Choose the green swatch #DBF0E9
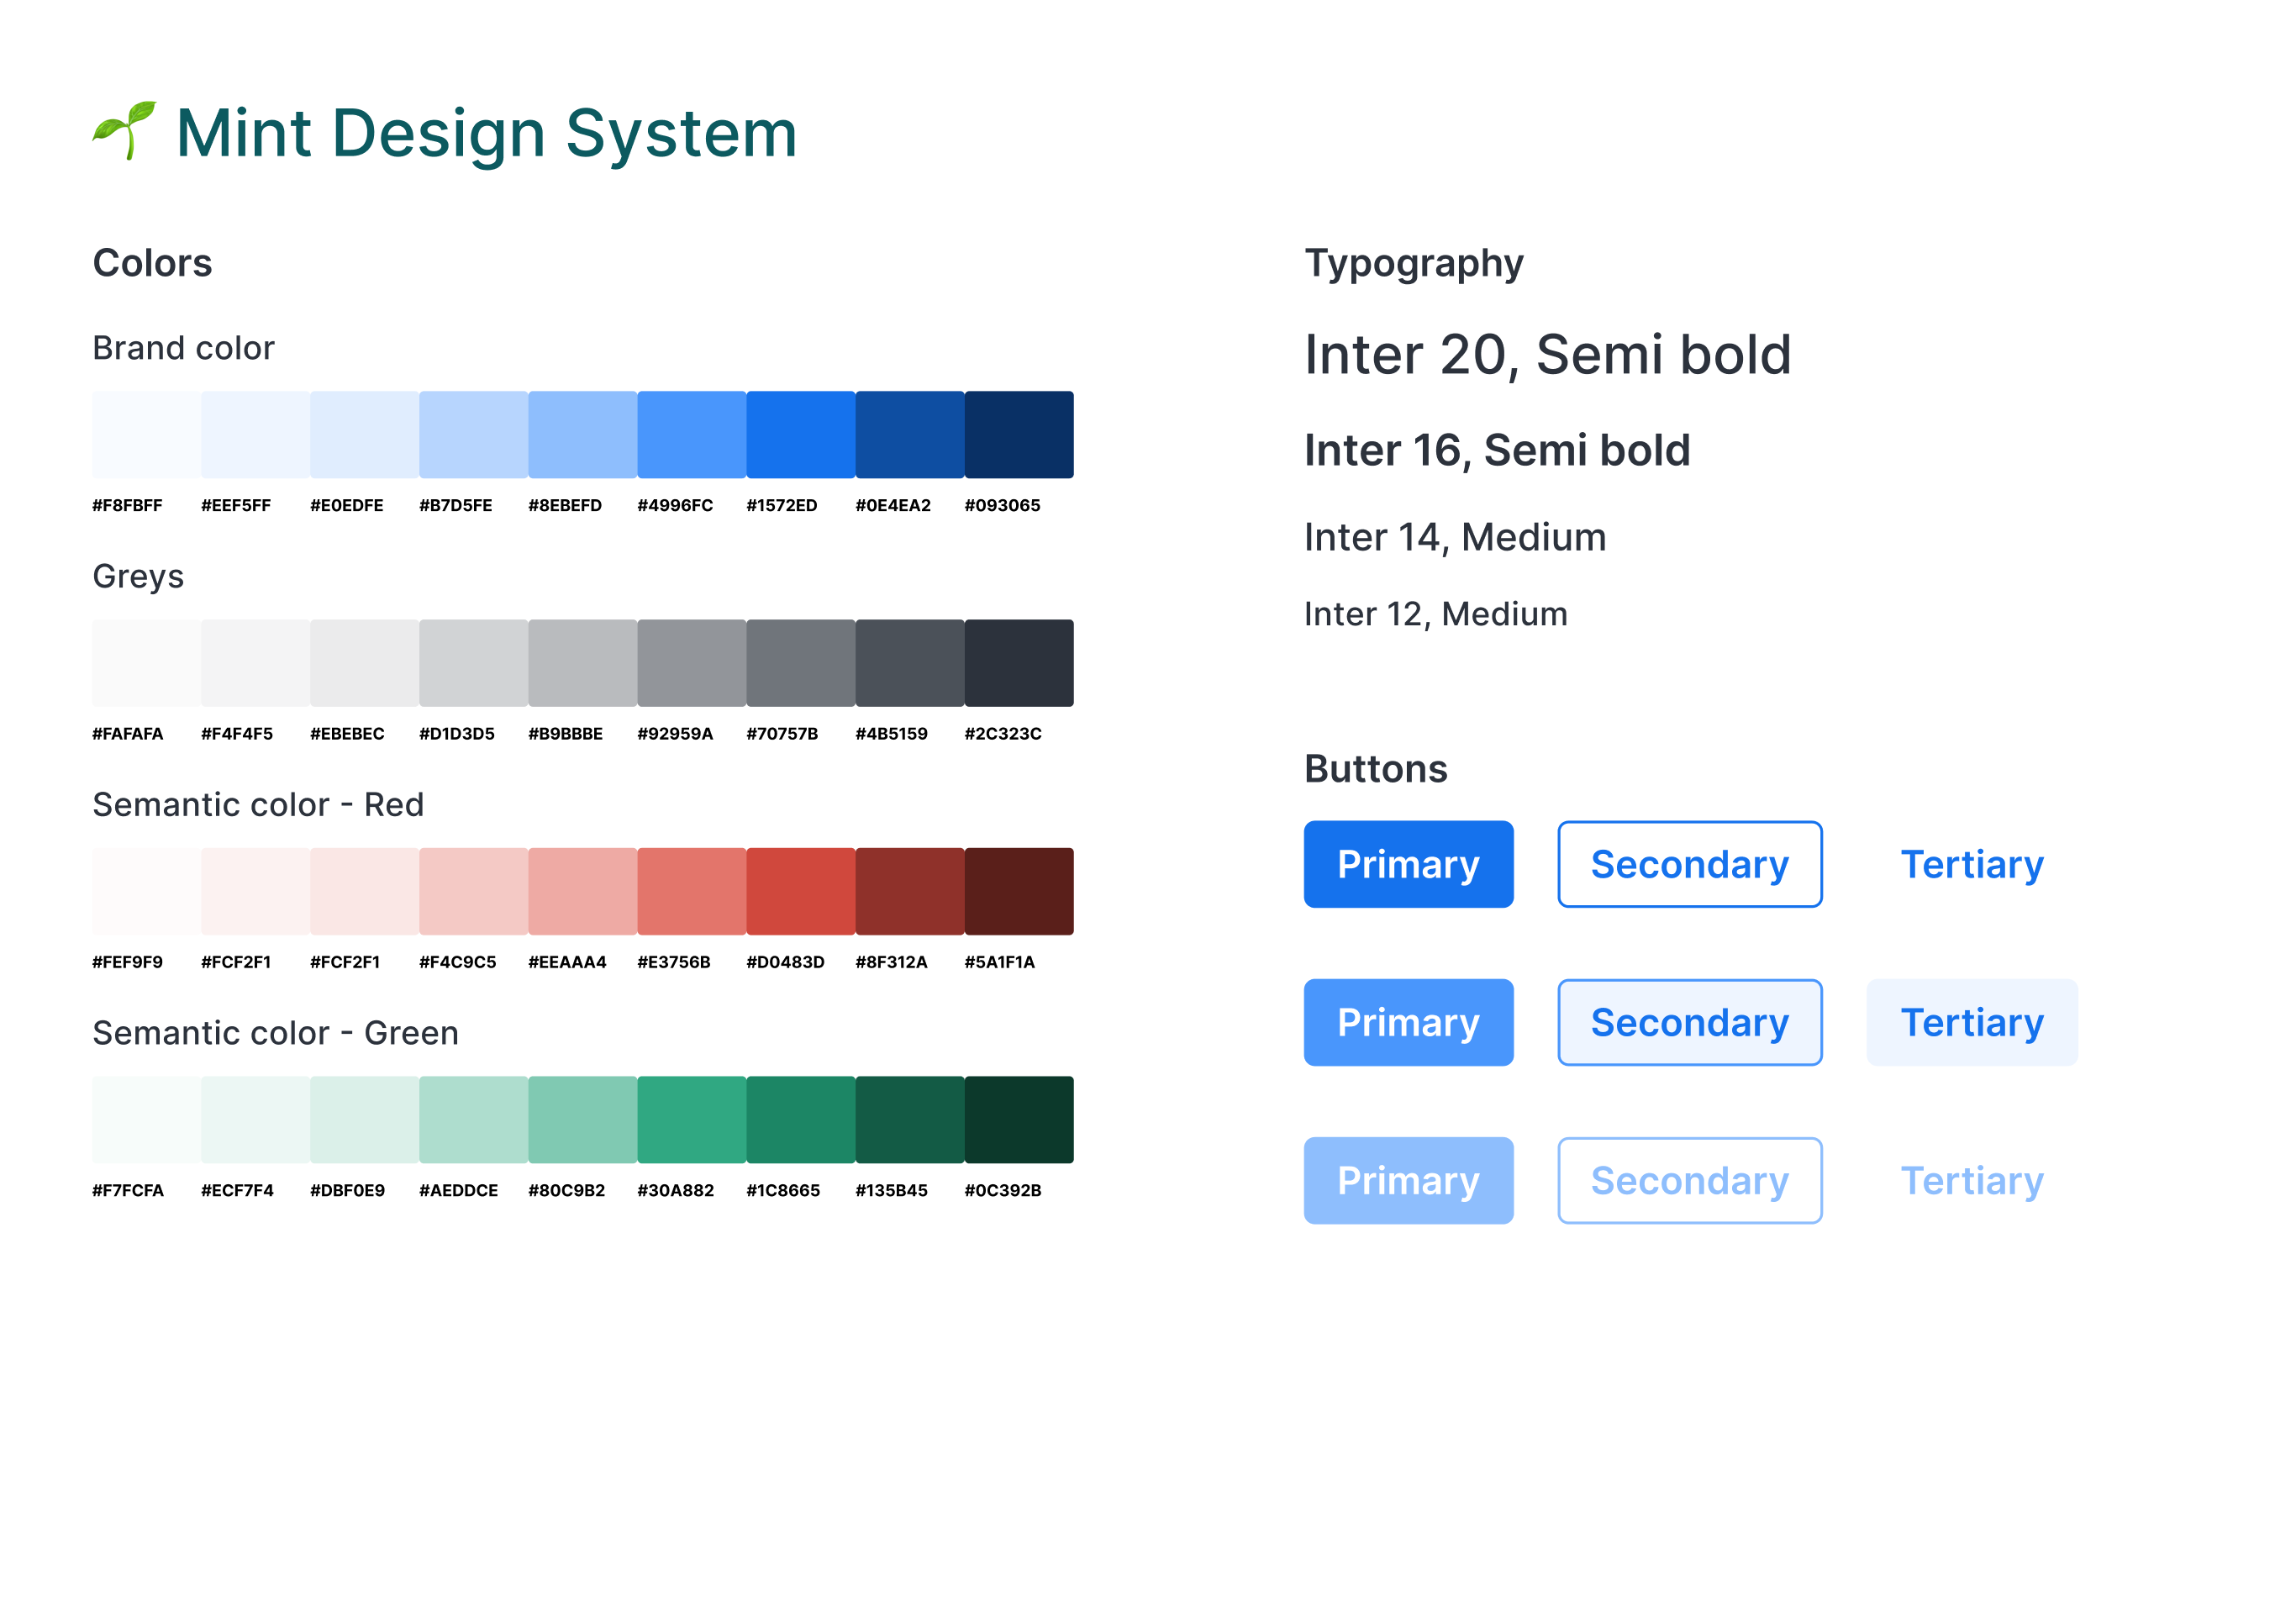This screenshot has width=2296, height=1623. coord(365,1119)
